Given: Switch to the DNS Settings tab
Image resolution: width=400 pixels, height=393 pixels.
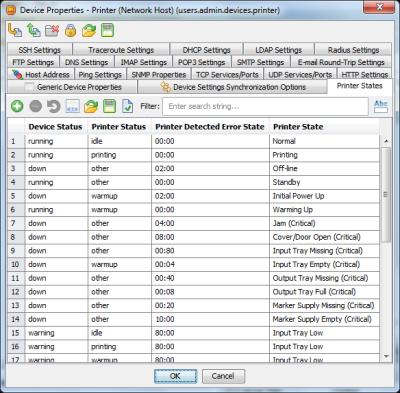Looking at the screenshot, I should click(86, 62).
